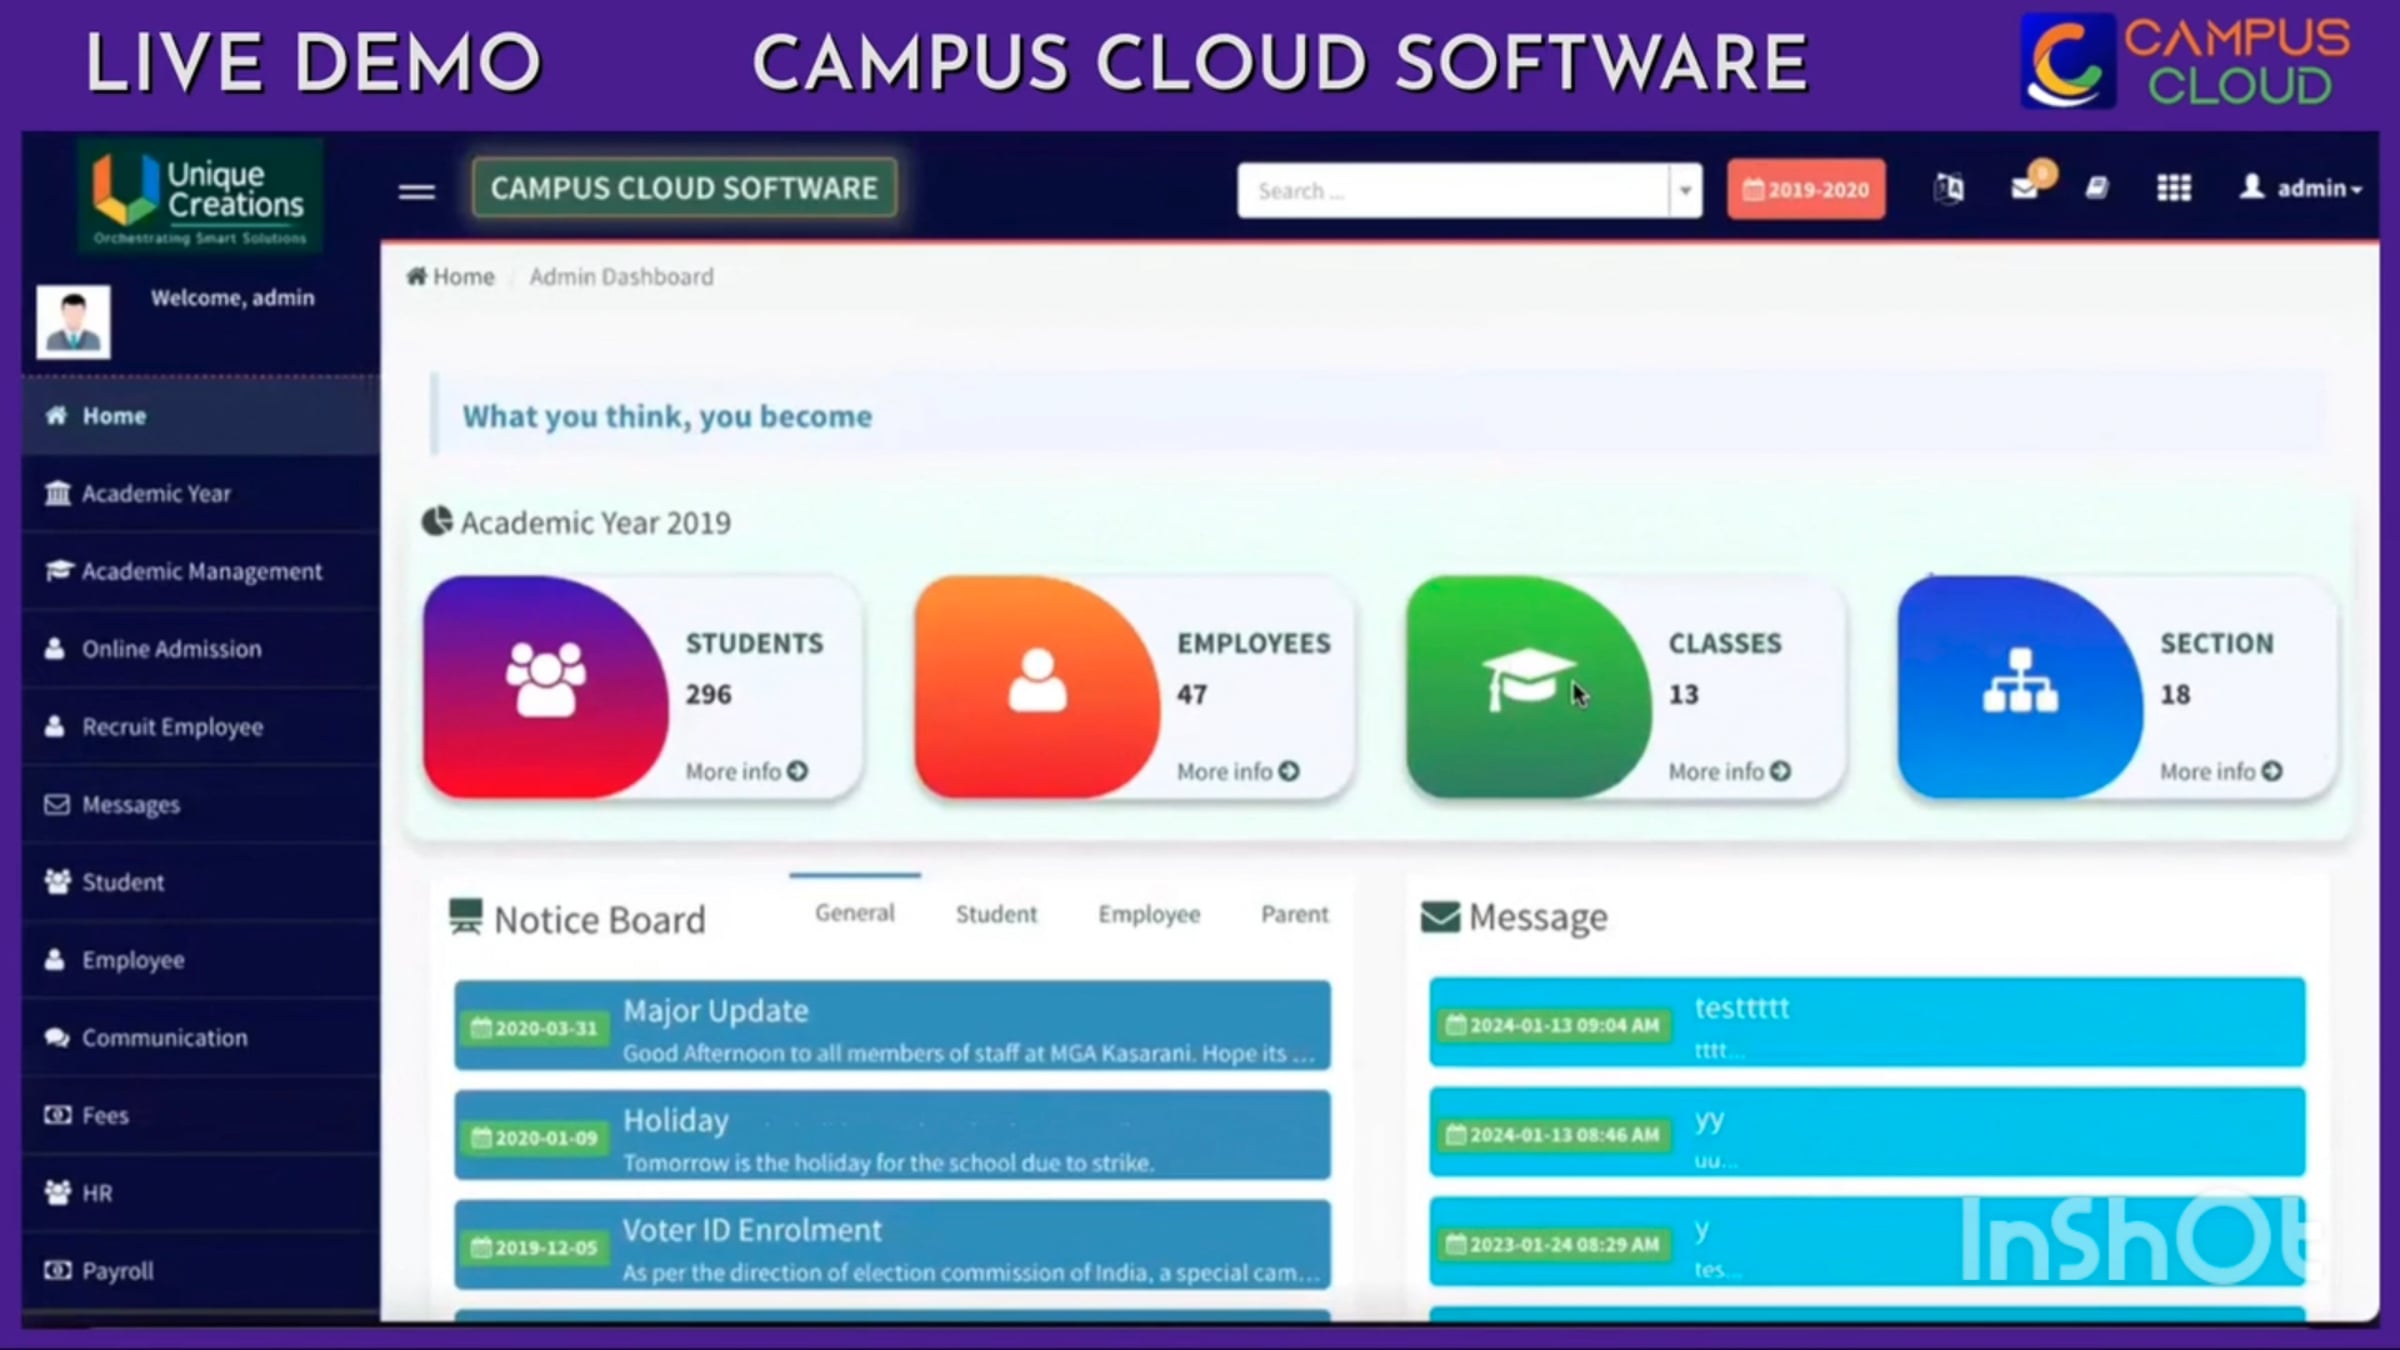Open HR in the sidebar

pyautogui.click(x=200, y=1193)
